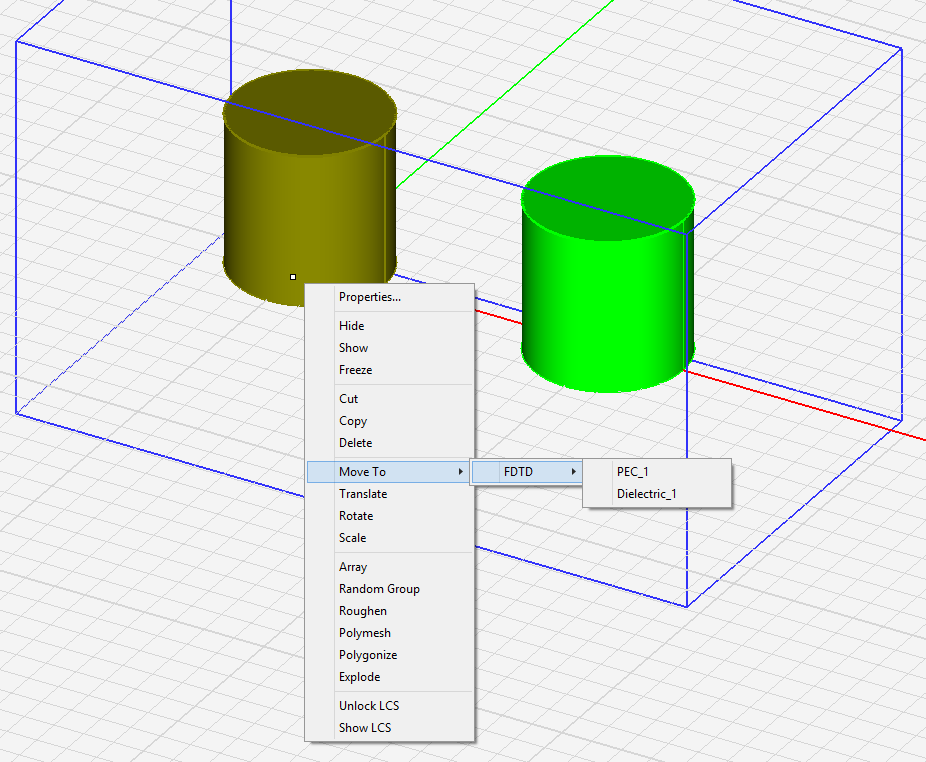
Task: Click Polymesh in the context menu
Action: coord(364,633)
